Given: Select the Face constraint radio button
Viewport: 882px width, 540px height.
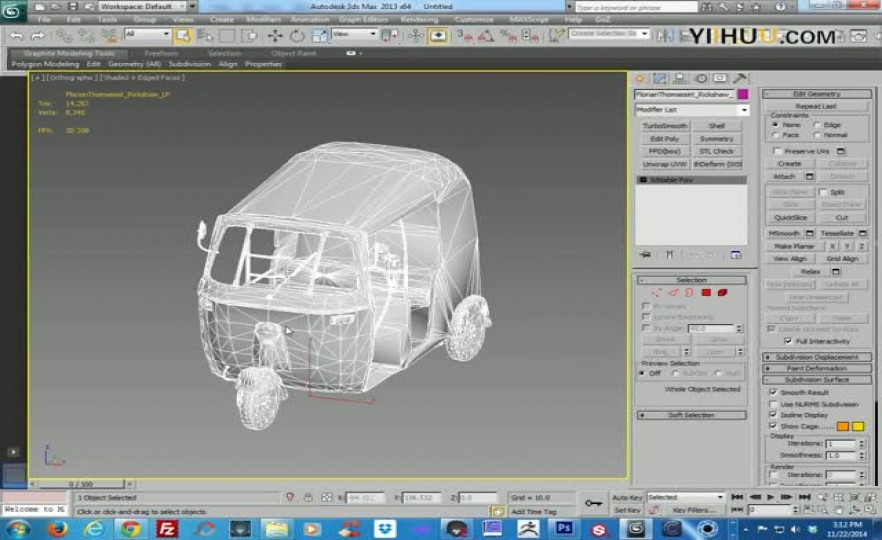Looking at the screenshot, I should click(775, 135).
